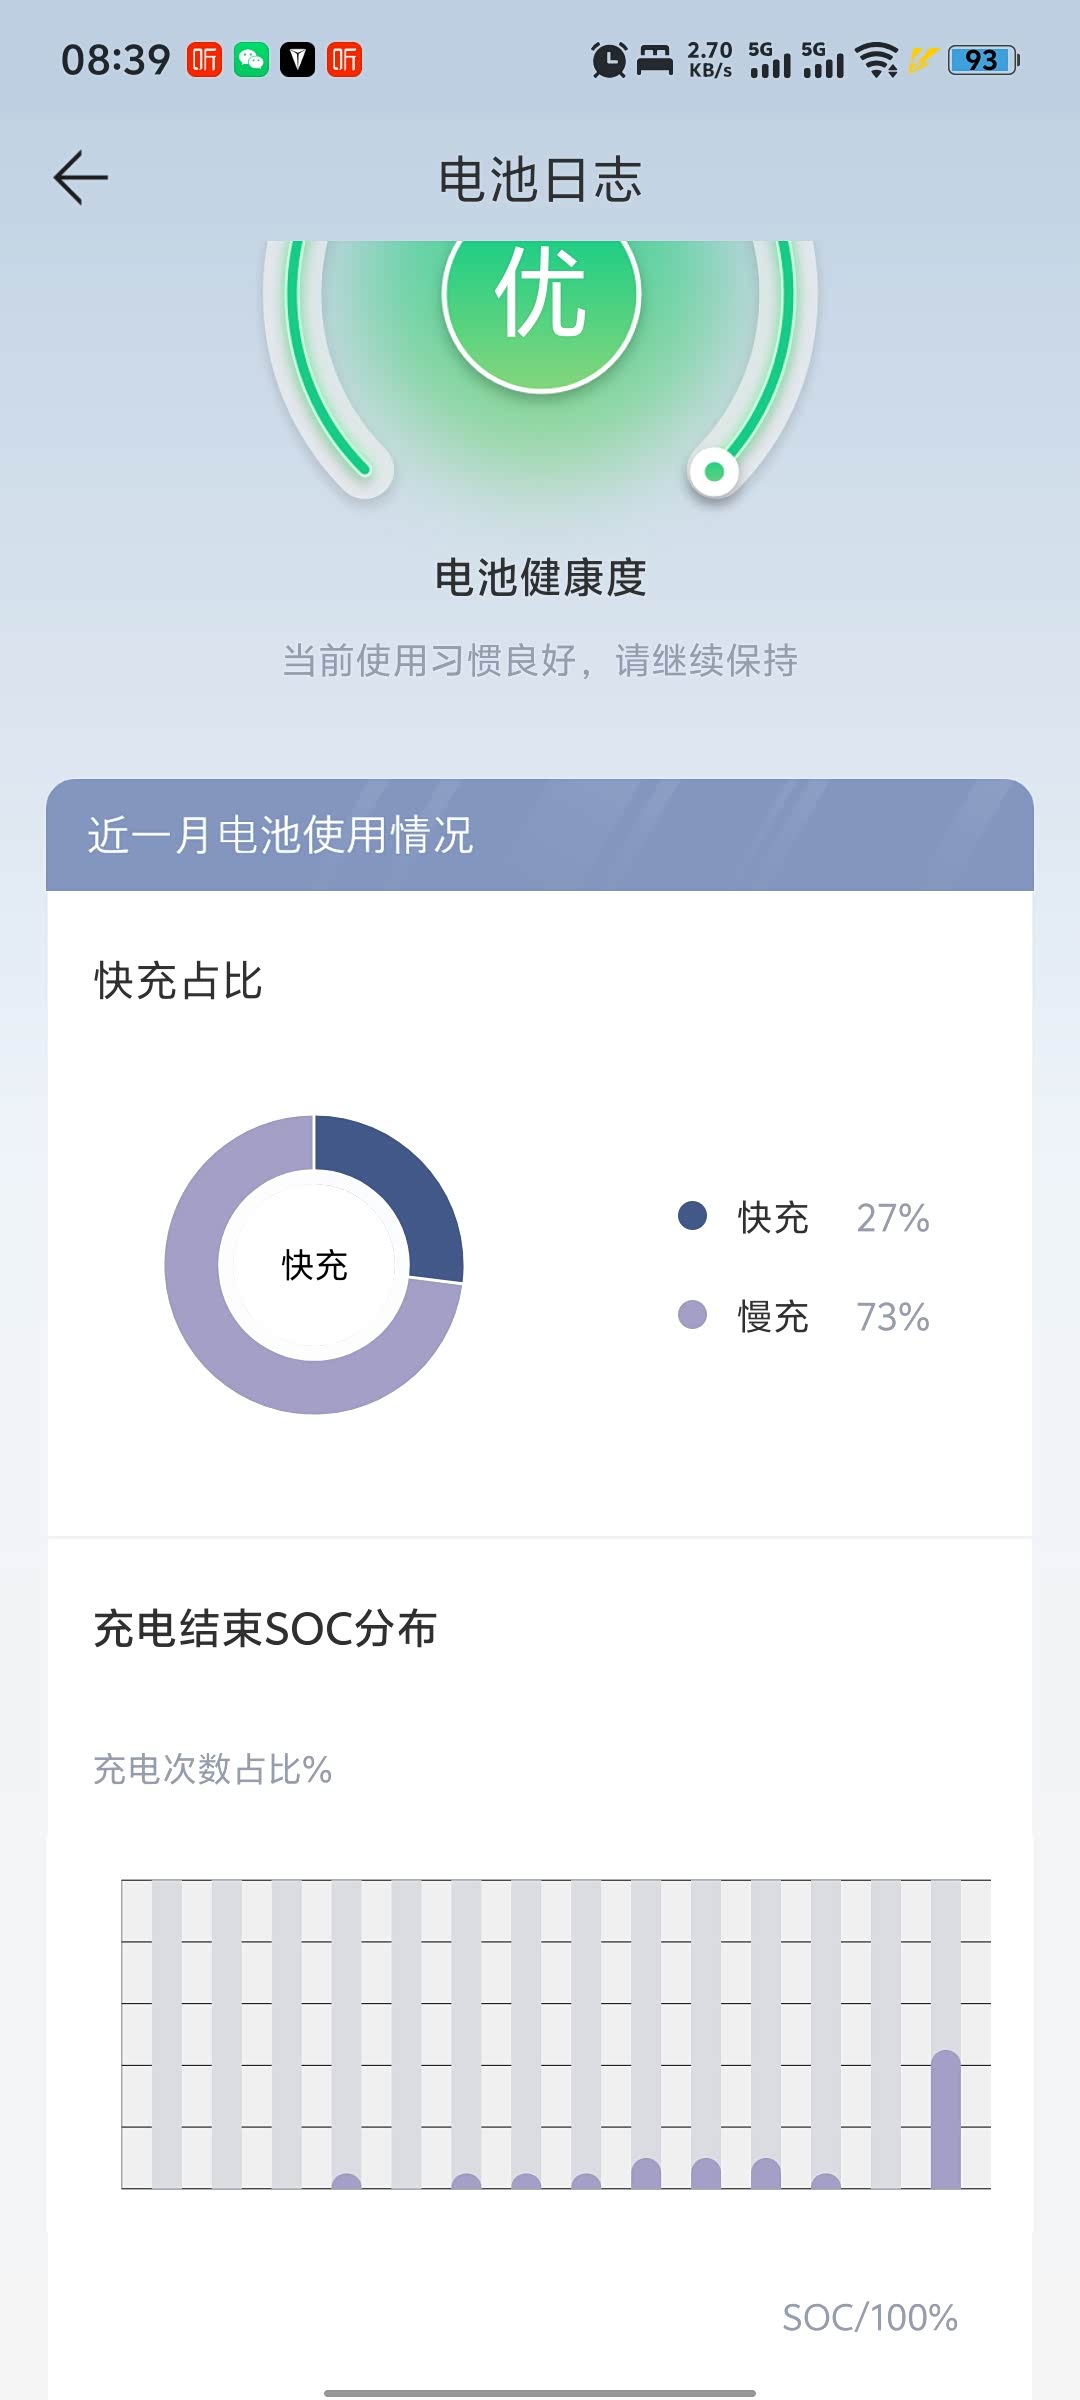
Task: Tap the back arrow icon
Action: [81, 179]
